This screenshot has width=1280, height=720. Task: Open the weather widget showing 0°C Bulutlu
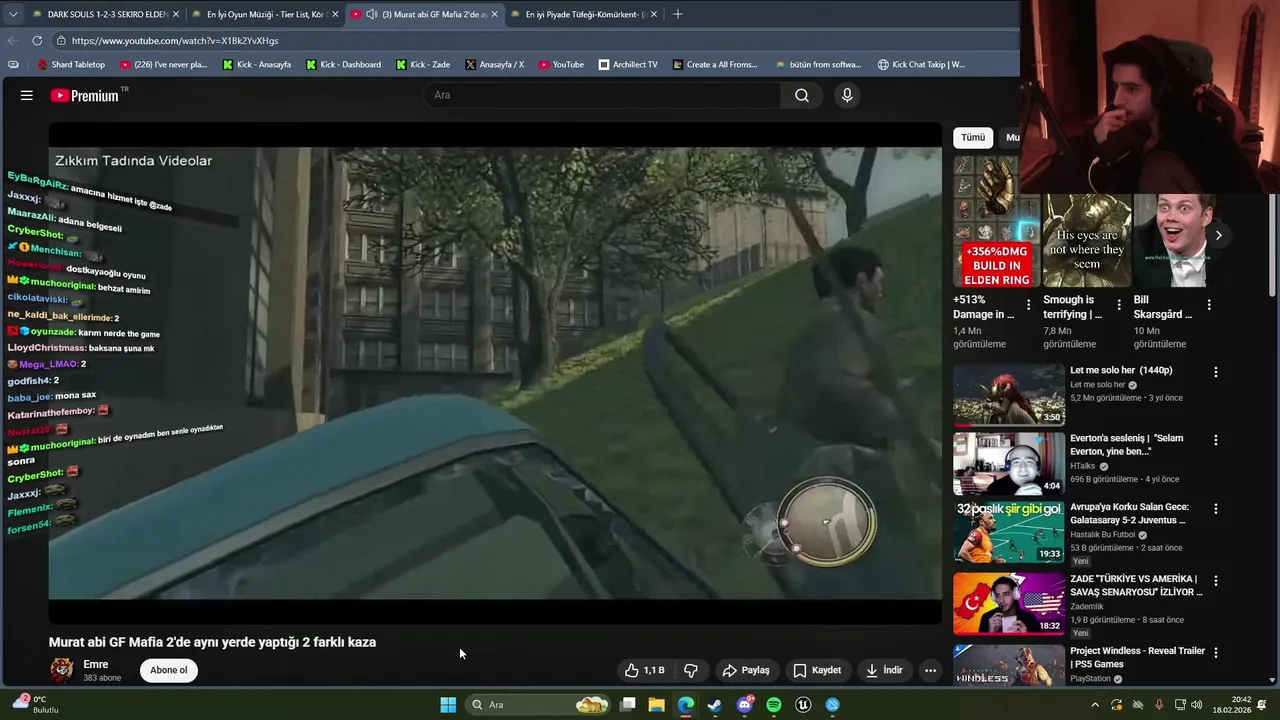point(35,704)
